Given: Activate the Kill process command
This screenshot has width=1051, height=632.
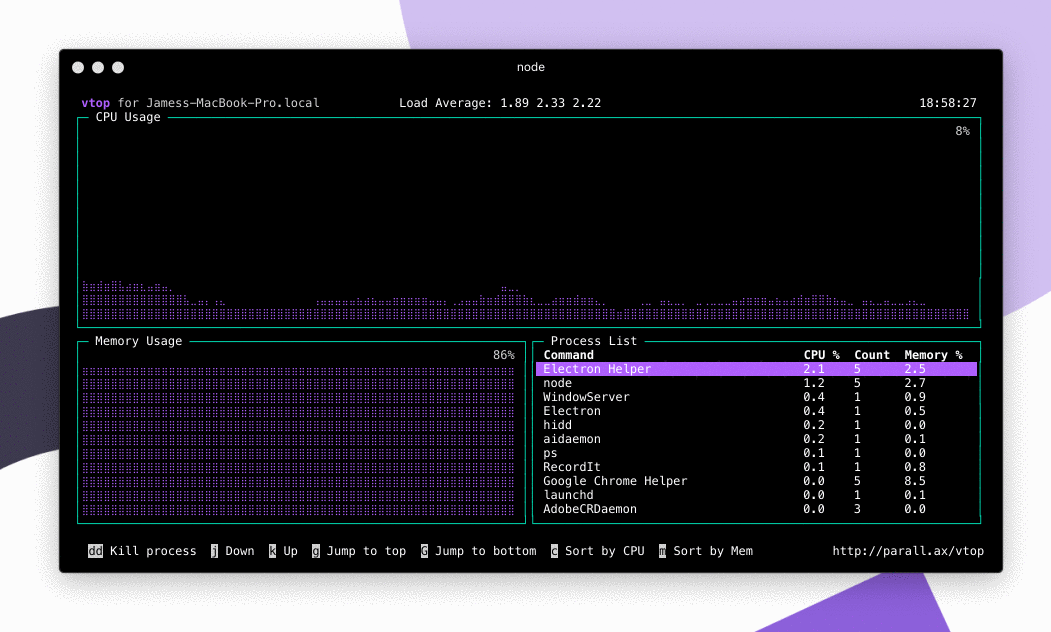Looking at the screenshot, I should click(x=142, y=551).
